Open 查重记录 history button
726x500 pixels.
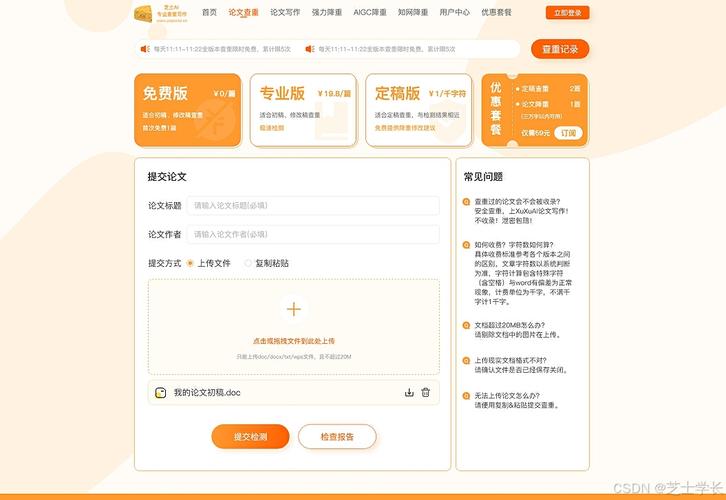point(560,49)
